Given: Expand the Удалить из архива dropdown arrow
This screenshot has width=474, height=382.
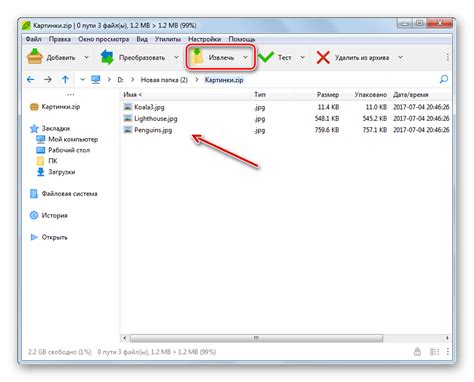Looking at the screenshot, I should (400, 57).
